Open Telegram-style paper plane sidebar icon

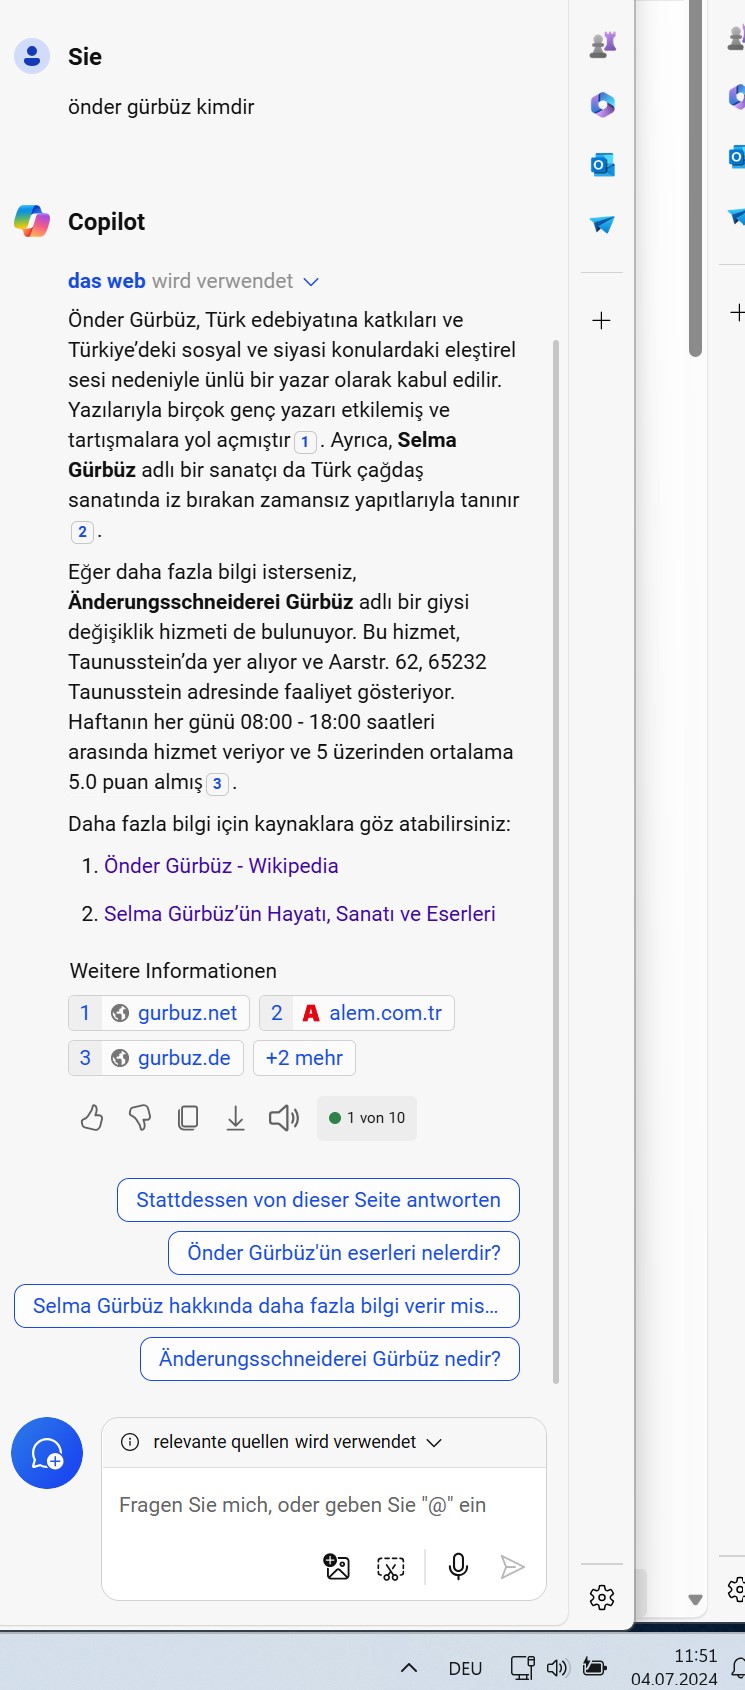[x=602, y=224]
